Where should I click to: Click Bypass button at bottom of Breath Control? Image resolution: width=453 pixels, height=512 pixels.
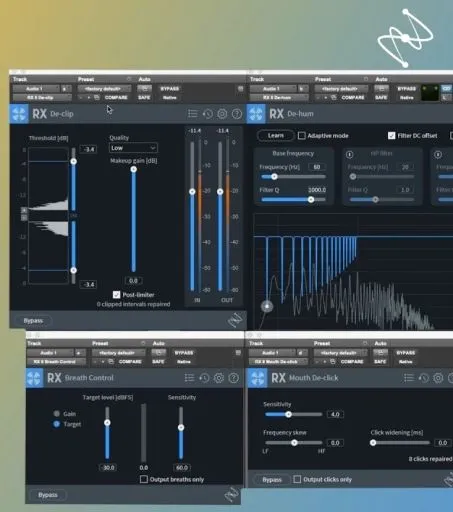(48, 495)
